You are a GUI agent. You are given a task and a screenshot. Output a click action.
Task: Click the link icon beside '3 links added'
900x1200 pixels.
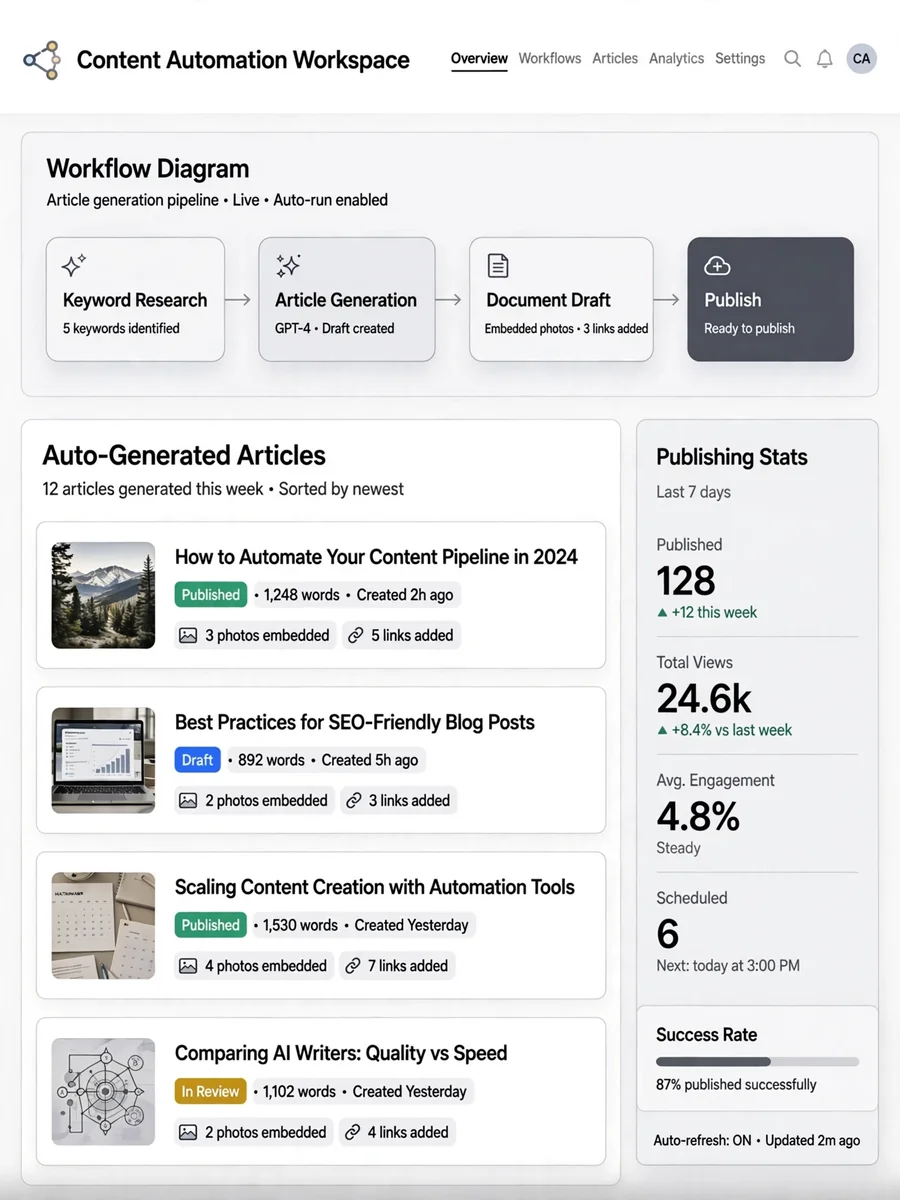pos(352,800)
